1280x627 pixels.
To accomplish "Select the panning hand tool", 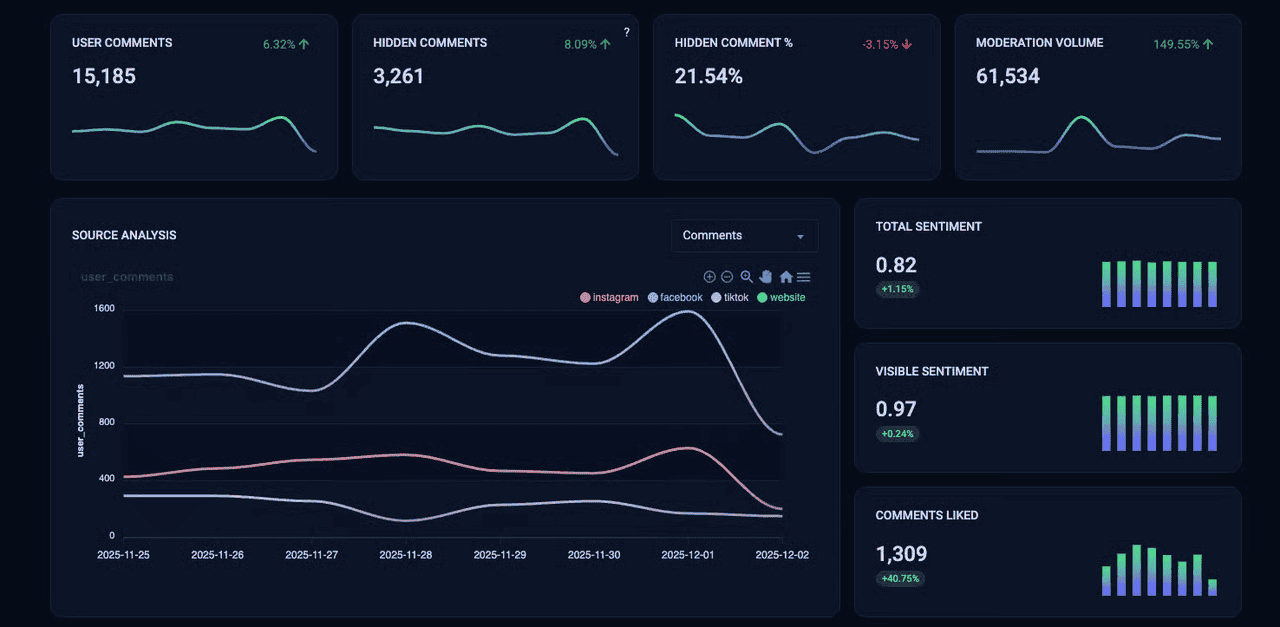I will 766,277.
